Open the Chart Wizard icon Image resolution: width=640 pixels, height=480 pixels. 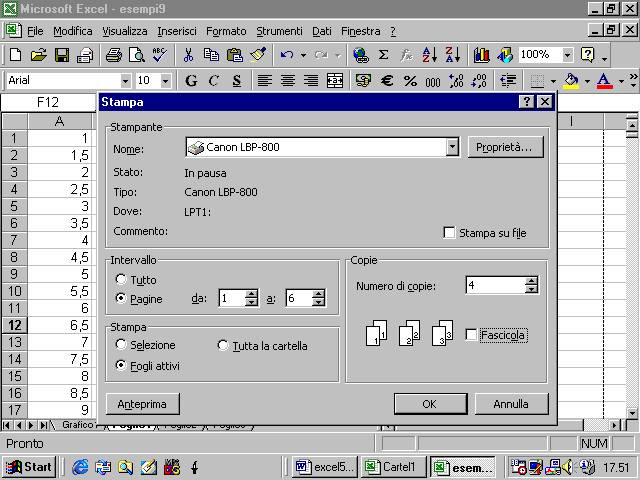(x=482, y=55)
